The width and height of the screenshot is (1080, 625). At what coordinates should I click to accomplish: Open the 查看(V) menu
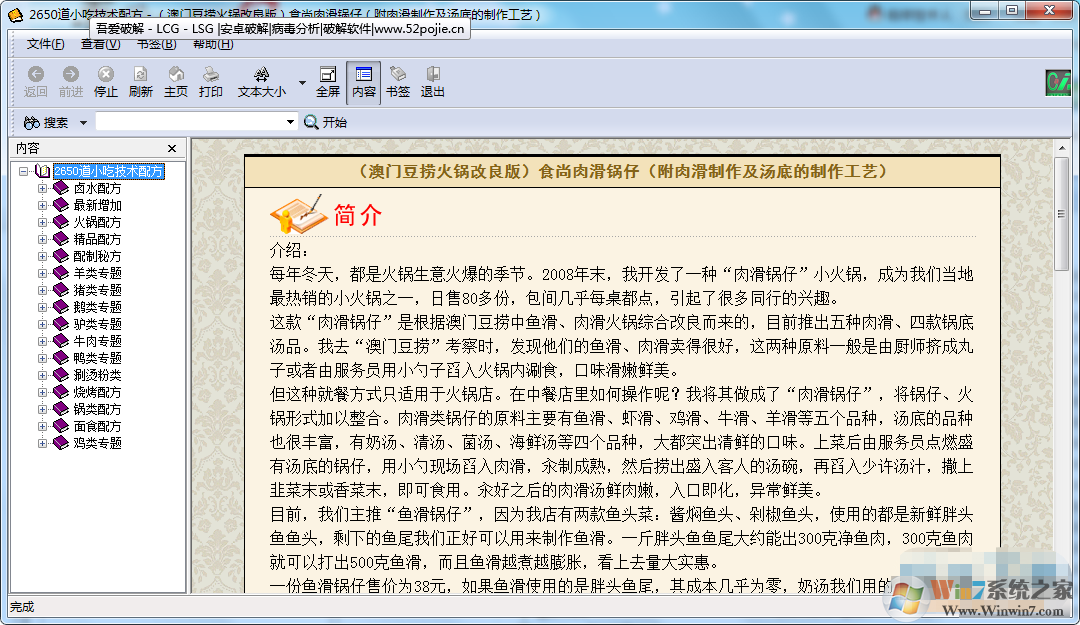tap(101, 44)
